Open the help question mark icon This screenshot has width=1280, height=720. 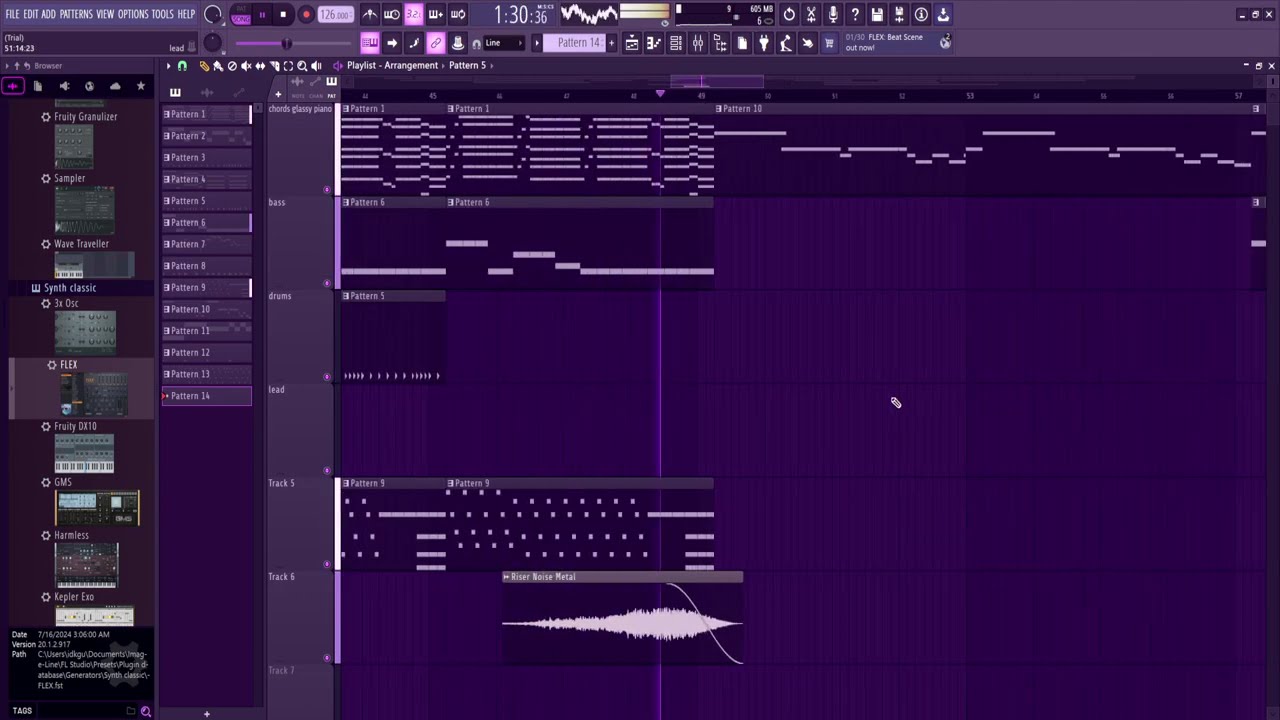pos(855,15)
